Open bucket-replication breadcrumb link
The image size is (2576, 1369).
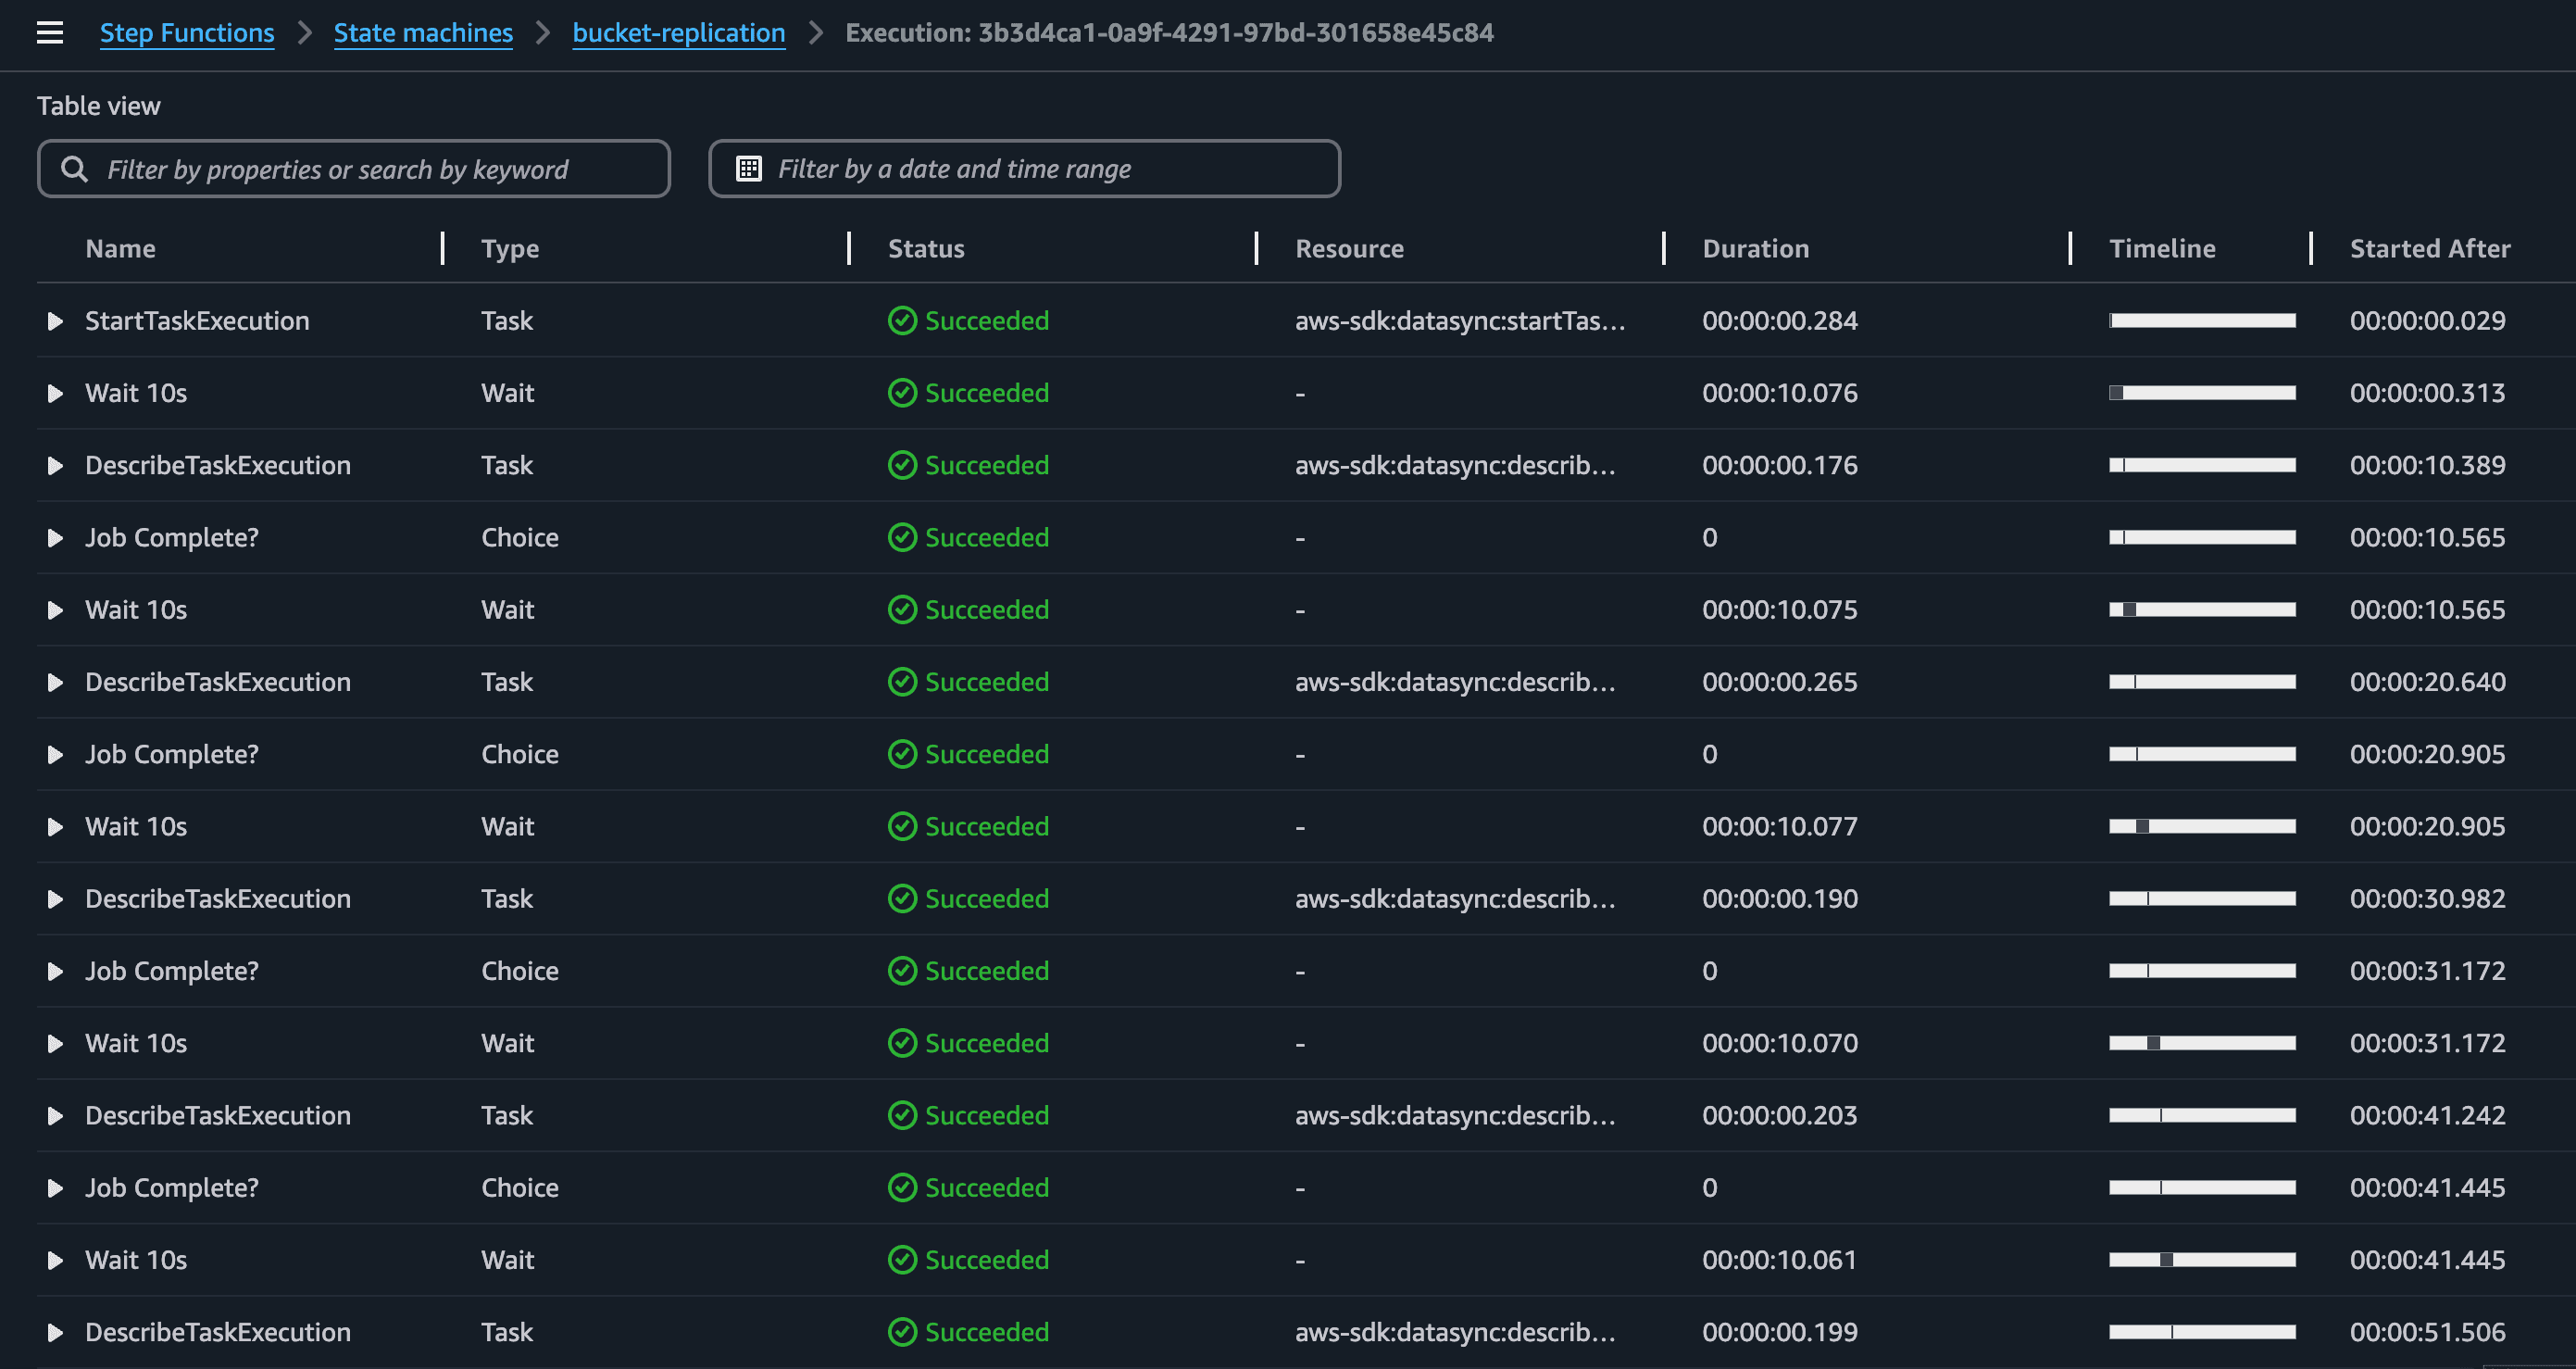point(679,33)
